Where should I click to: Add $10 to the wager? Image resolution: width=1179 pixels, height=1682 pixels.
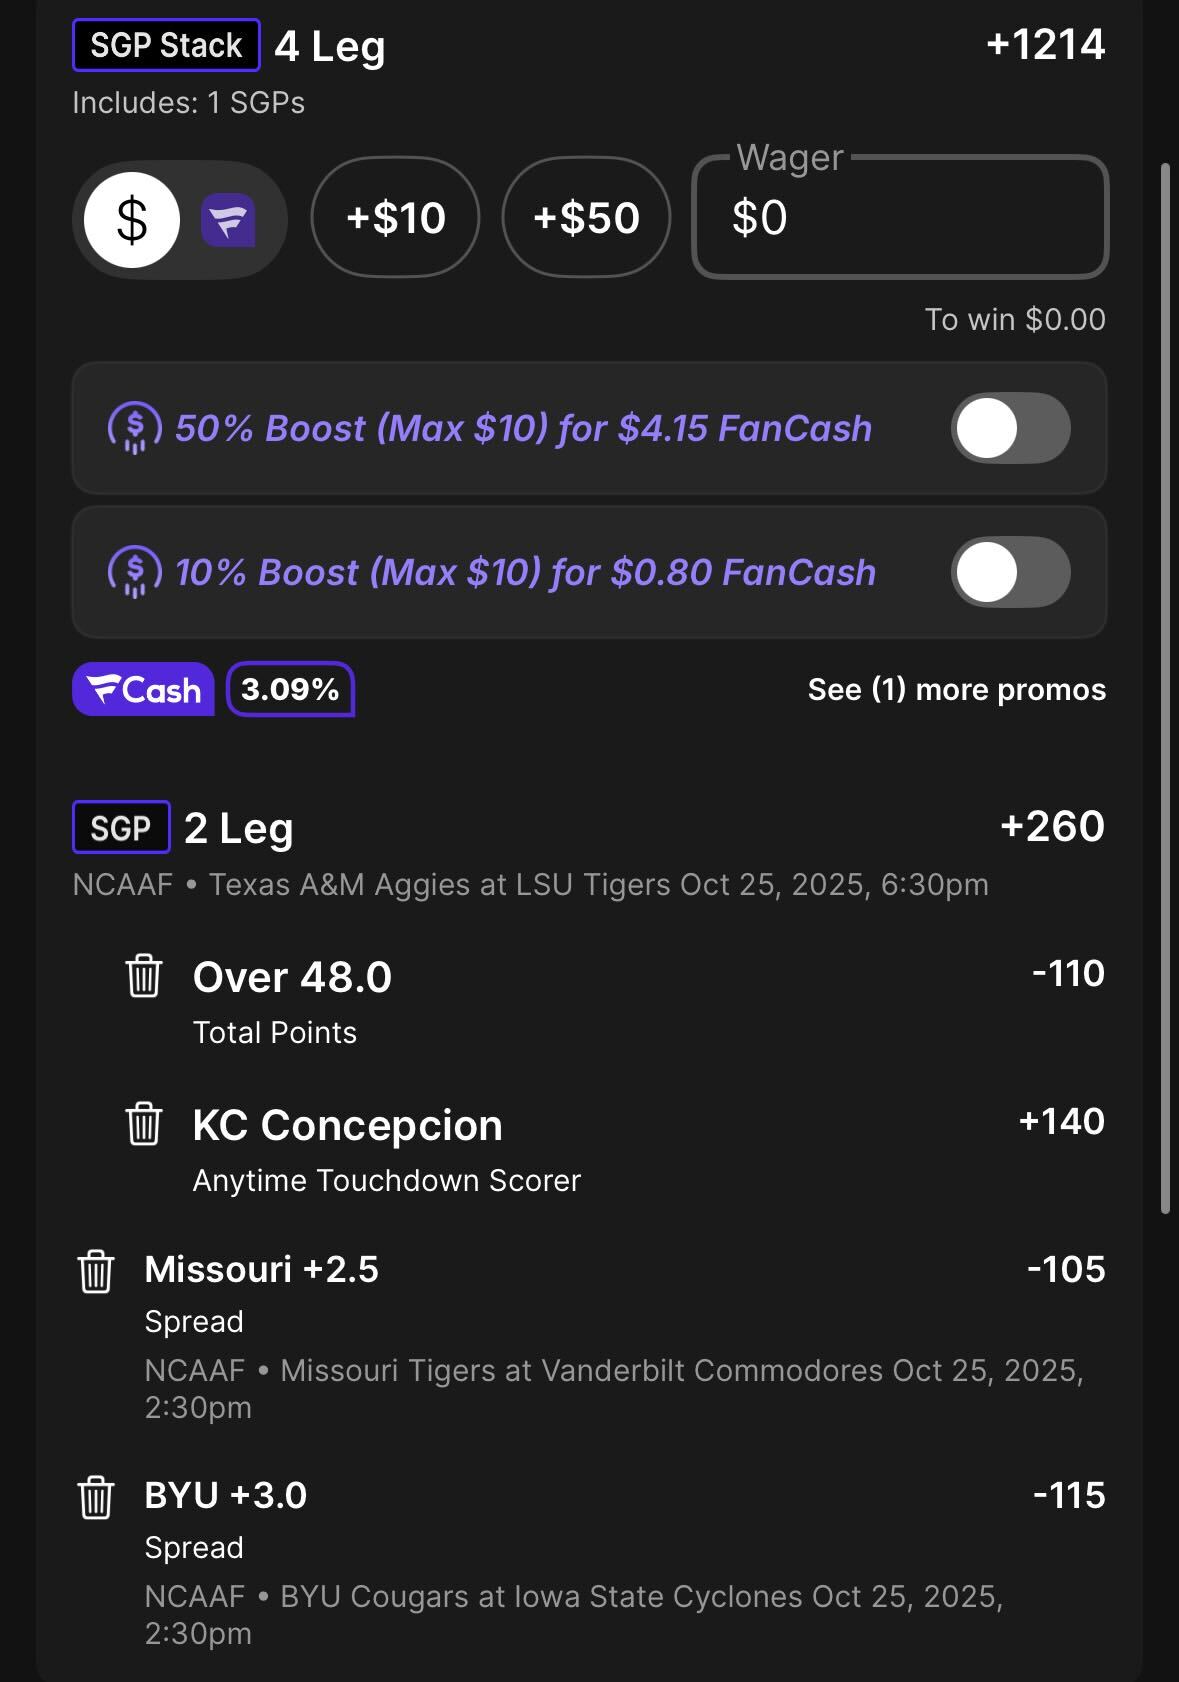click(395, 218)
